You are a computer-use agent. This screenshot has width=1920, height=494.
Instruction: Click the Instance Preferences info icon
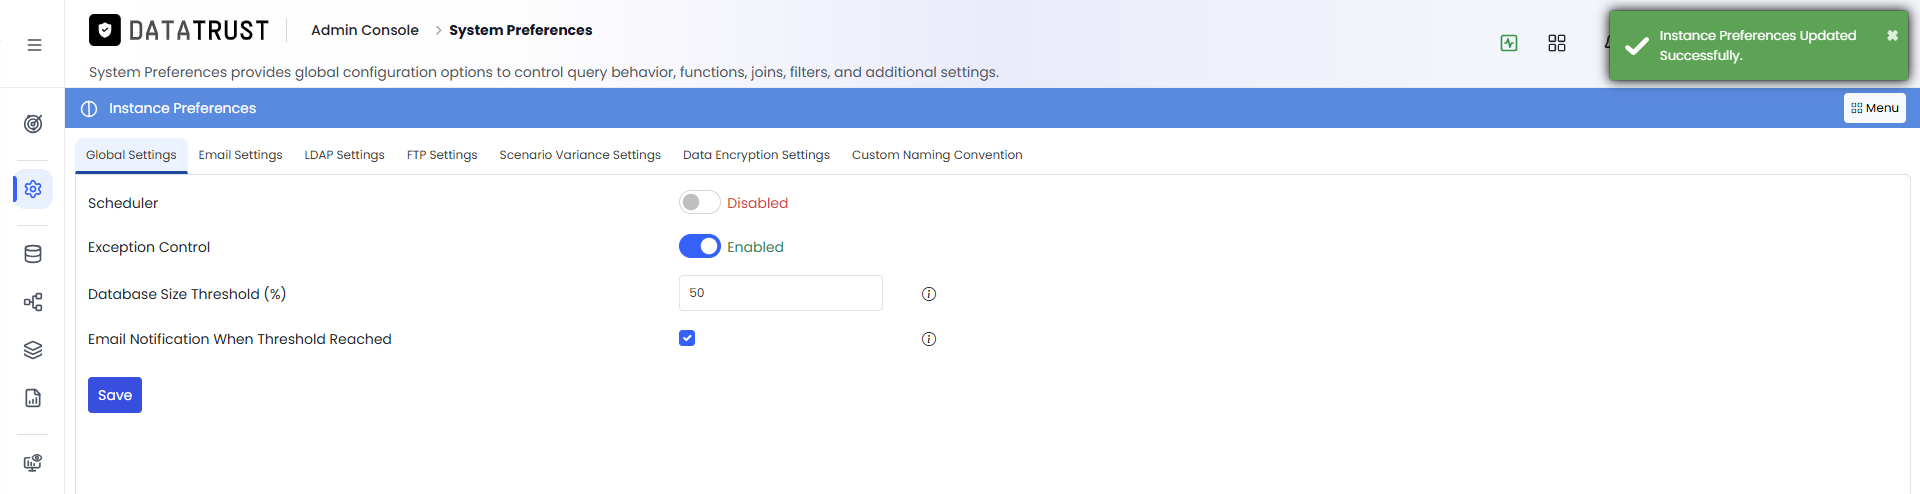(89, 108)
